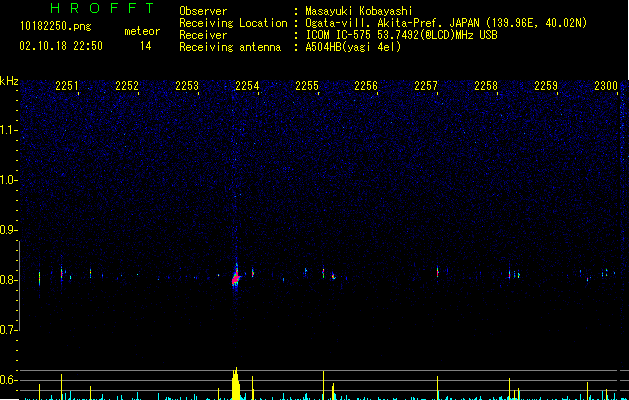Image resolution: width=629 pixels, height=400 pixels.
Task: Click the 2258 time marker
Action: pos(486,86)
